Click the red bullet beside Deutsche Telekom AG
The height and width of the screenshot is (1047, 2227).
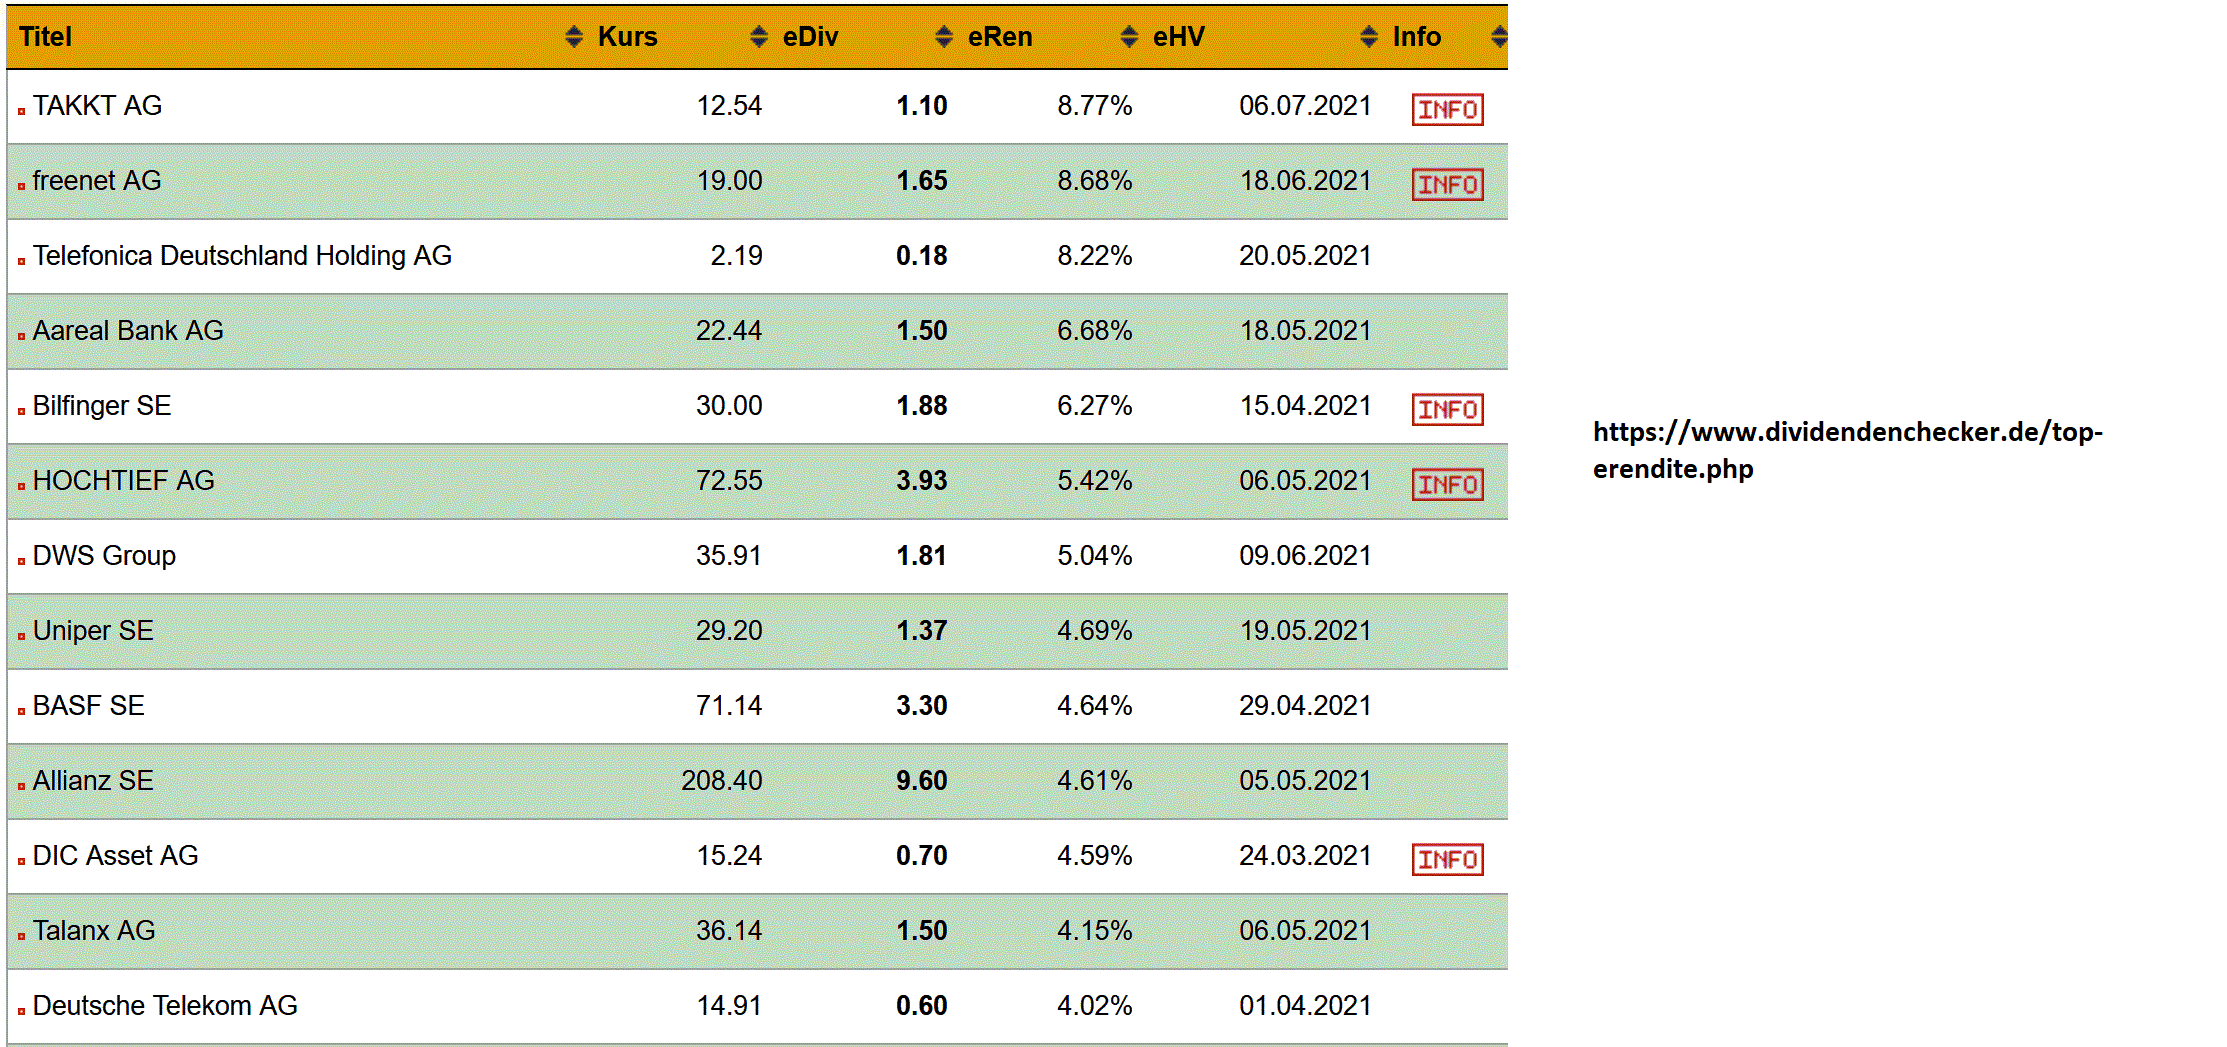click(21, 1011)
